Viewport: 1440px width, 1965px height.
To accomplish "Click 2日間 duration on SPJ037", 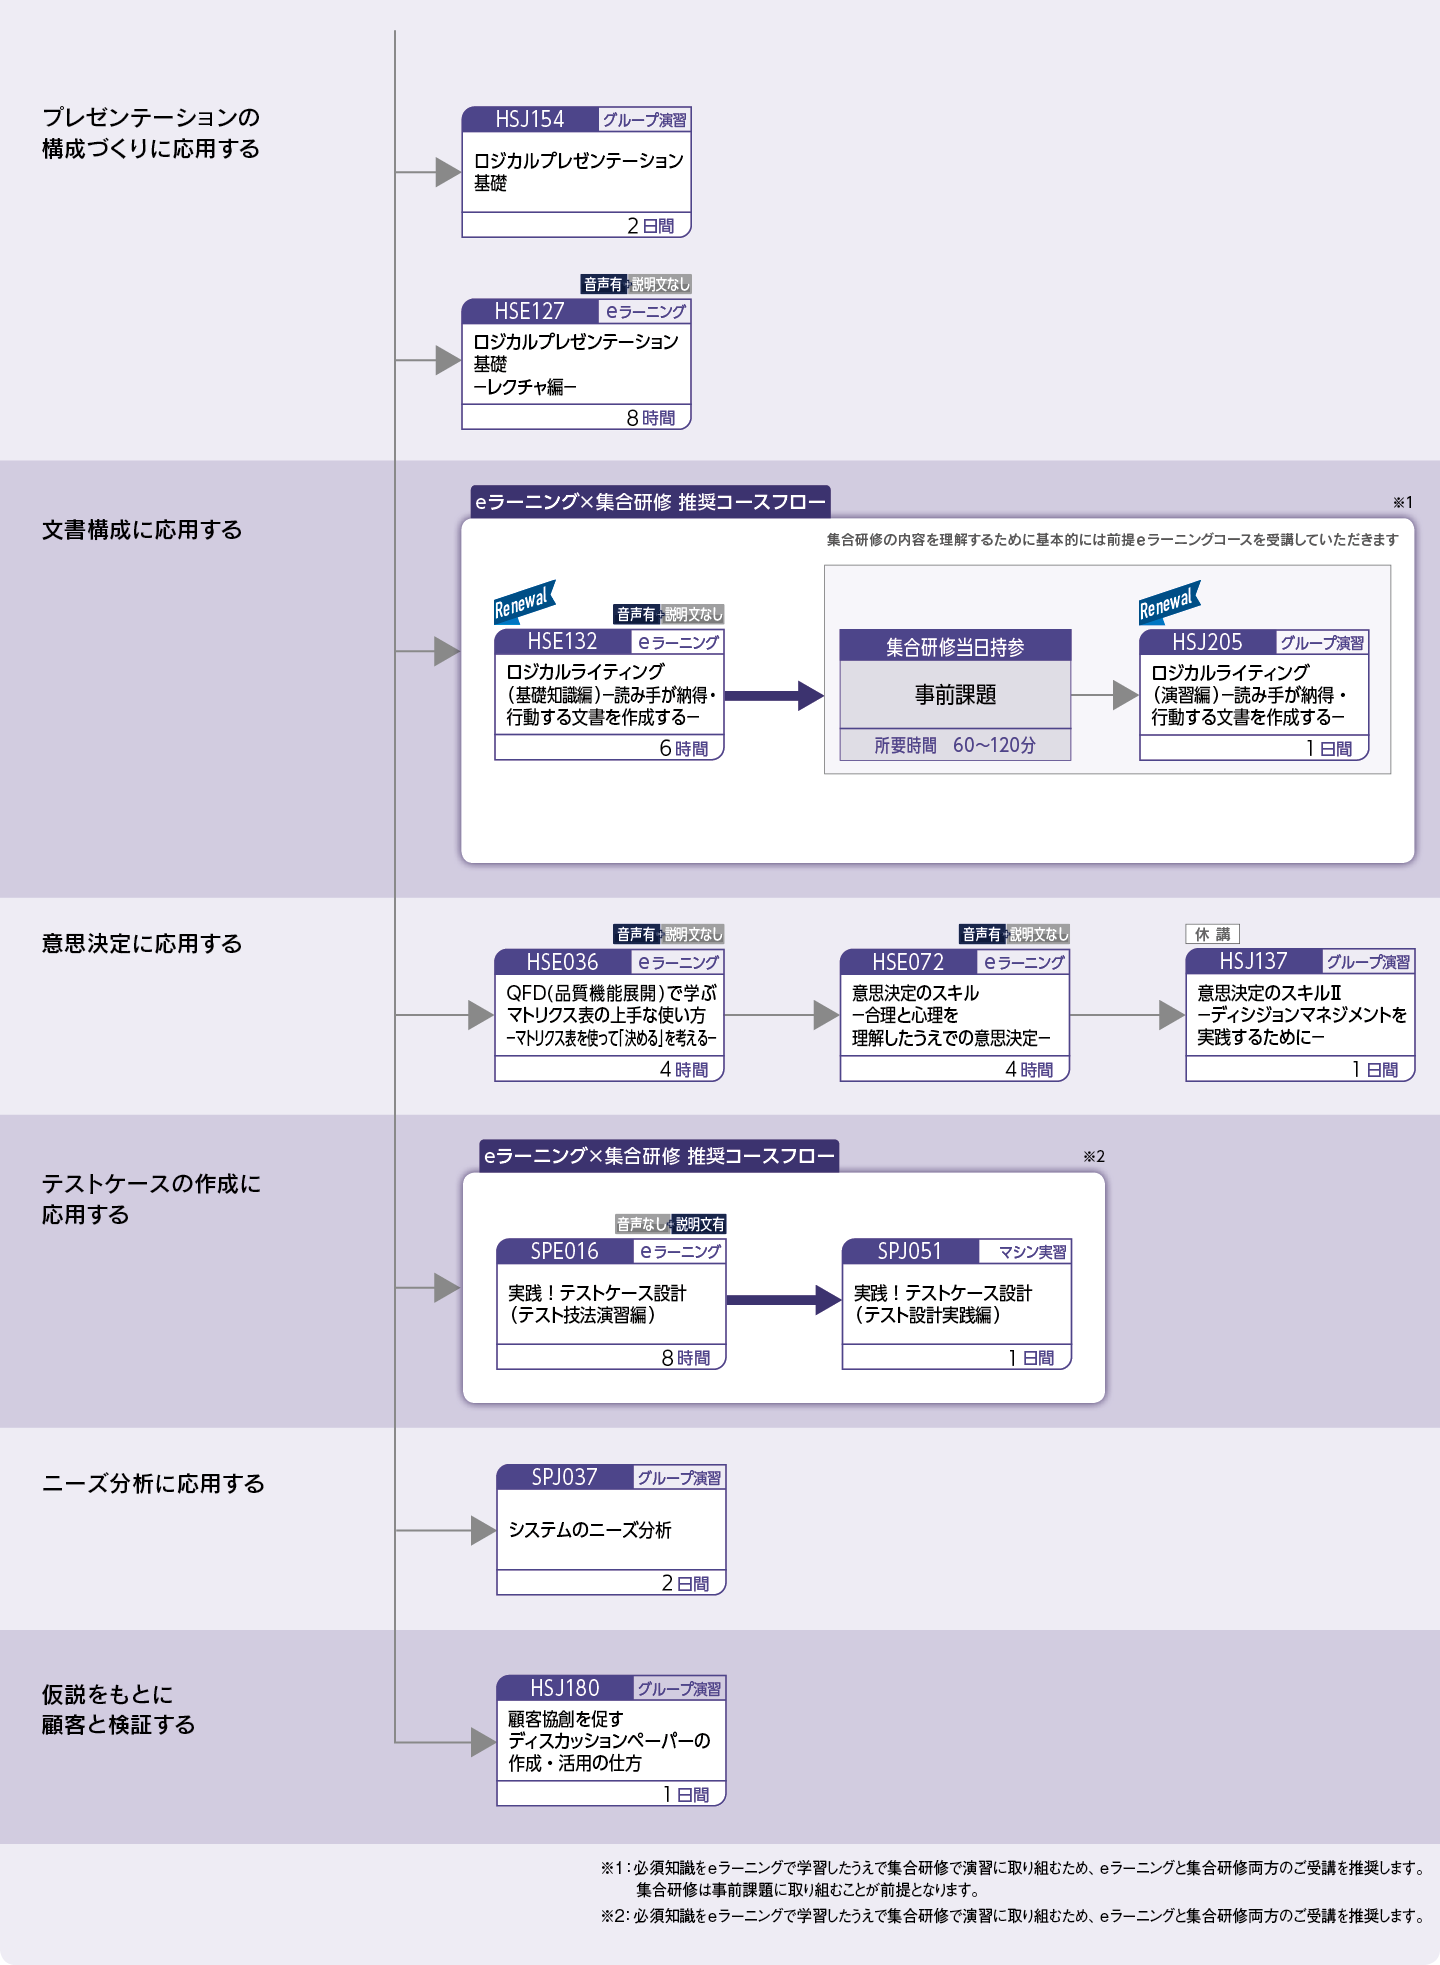I will pyautogui.click(x=686, y=1584).
